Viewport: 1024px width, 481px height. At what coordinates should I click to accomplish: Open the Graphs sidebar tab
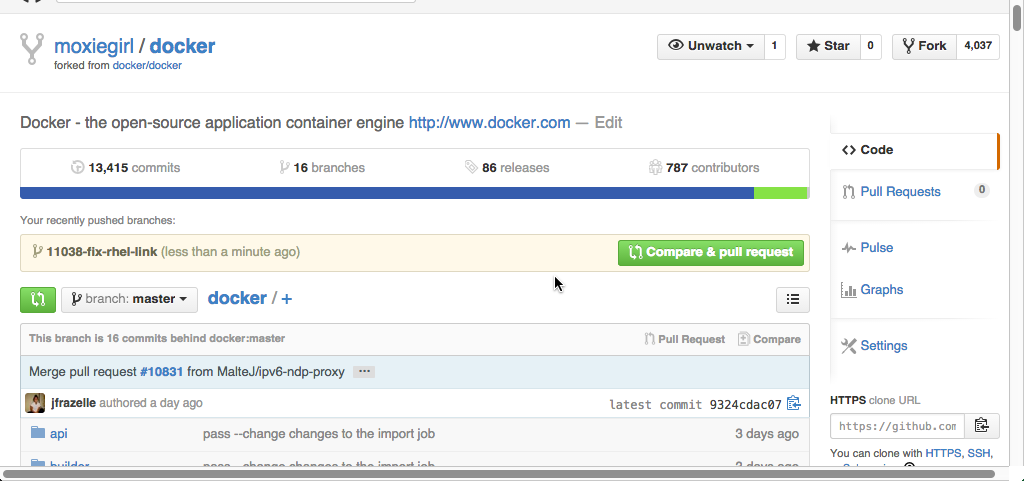pyautogui.click(x=881, y=289)
